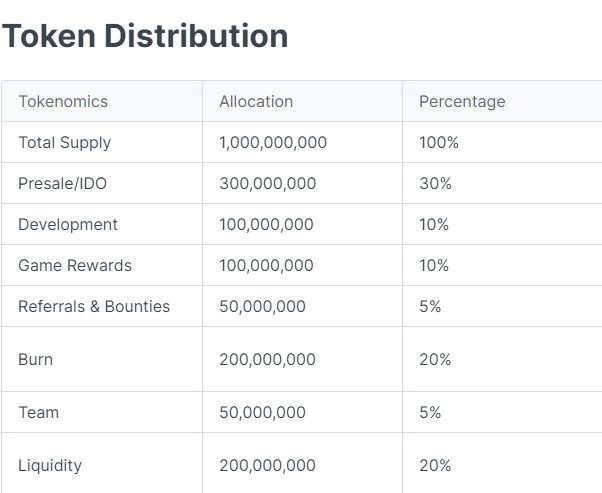The width and height of the screenshot is (602, 493).
Task: Click the 30% percentage cell
Action: click(x=435, y=183)
